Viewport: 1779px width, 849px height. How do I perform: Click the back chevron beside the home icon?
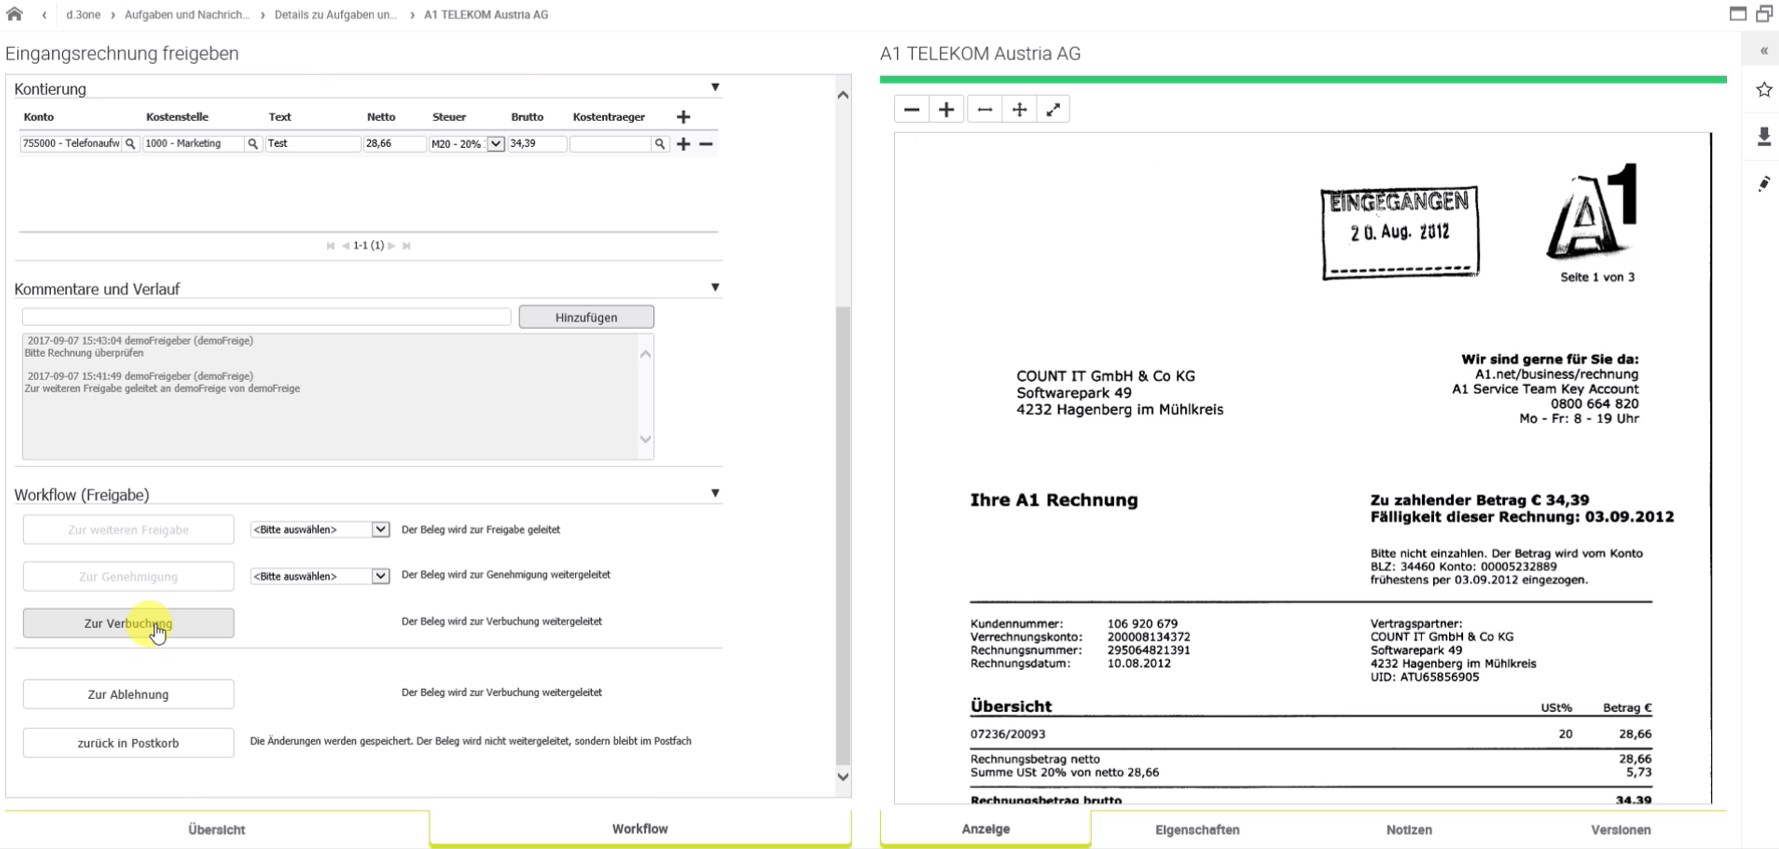[44, 15]
